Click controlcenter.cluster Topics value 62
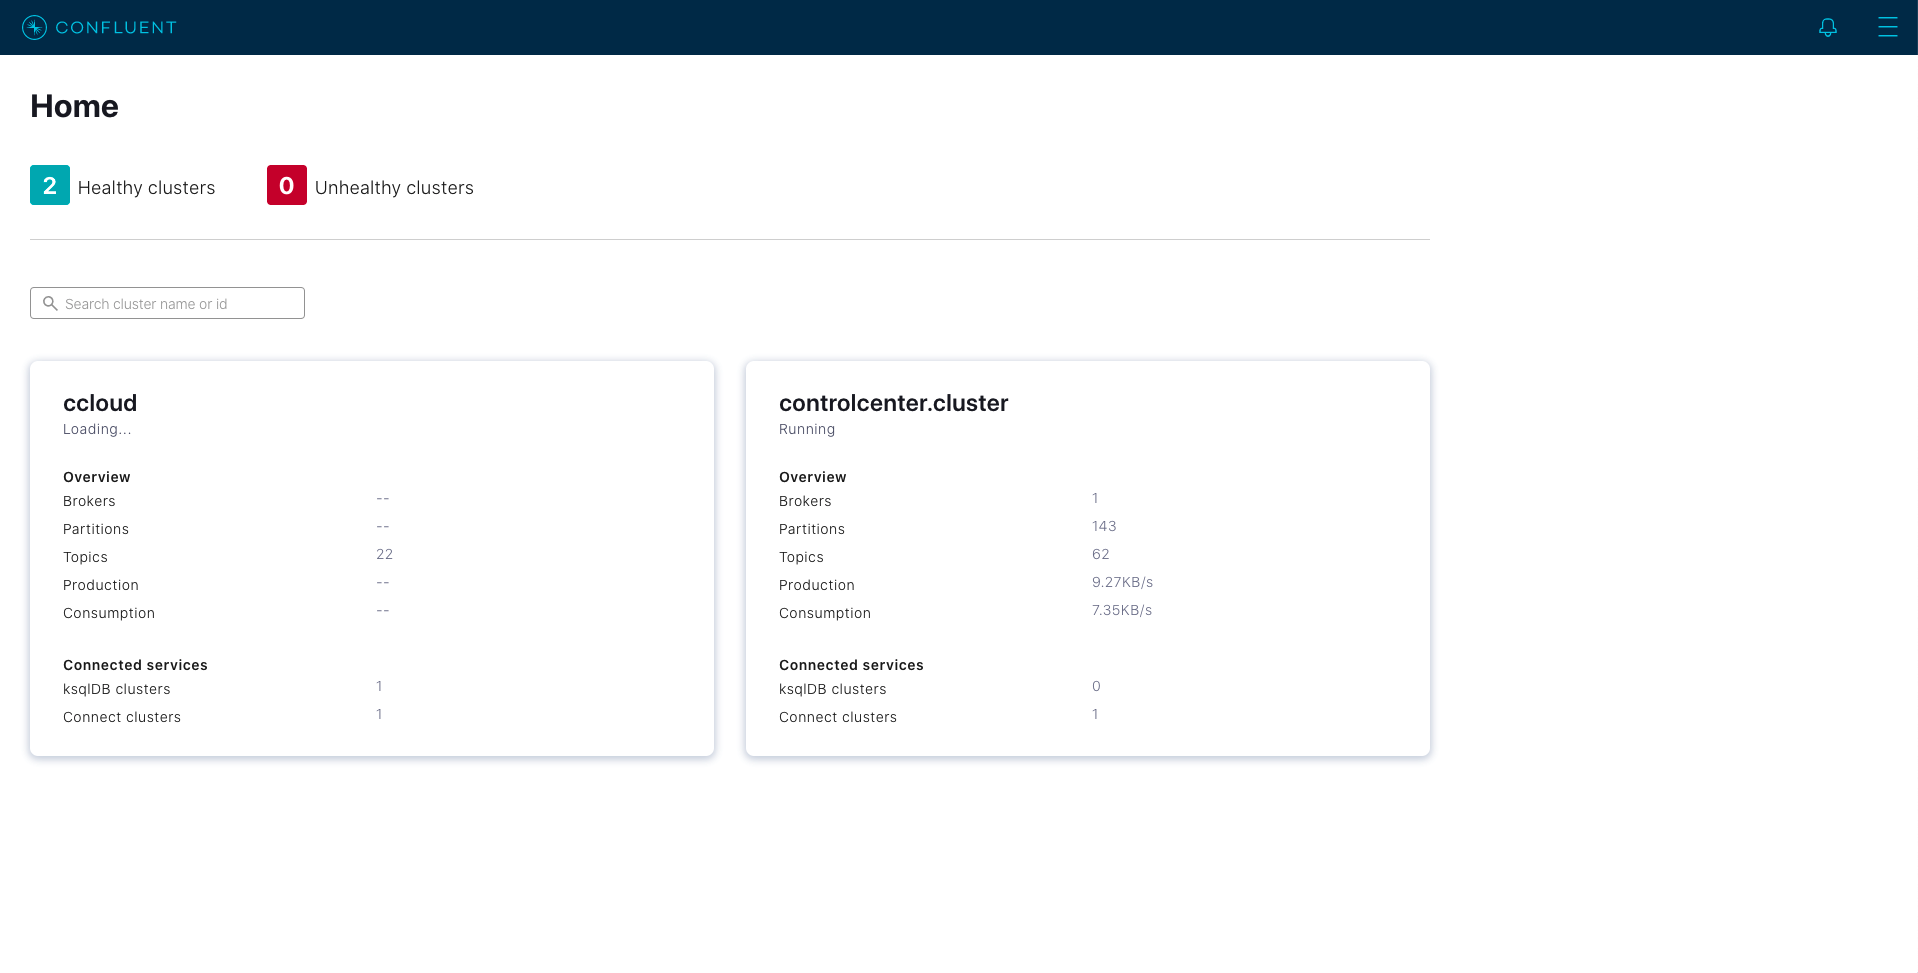Image resolution: width=1918 pixels, height=973 pixels. [x=1100, y=554]
